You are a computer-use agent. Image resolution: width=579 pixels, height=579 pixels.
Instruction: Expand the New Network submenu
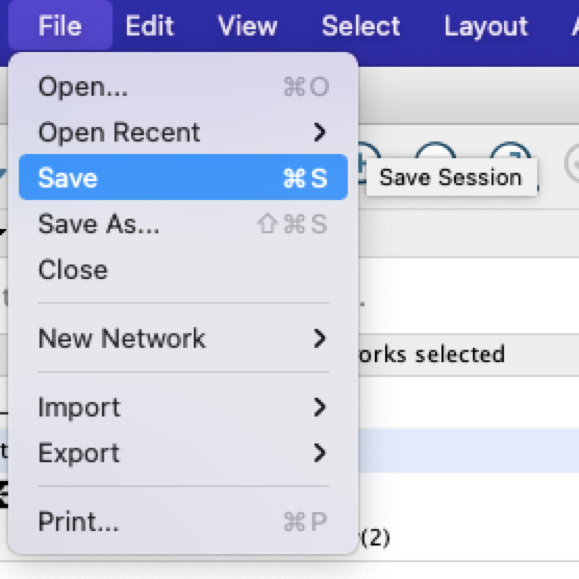(183, 338)
